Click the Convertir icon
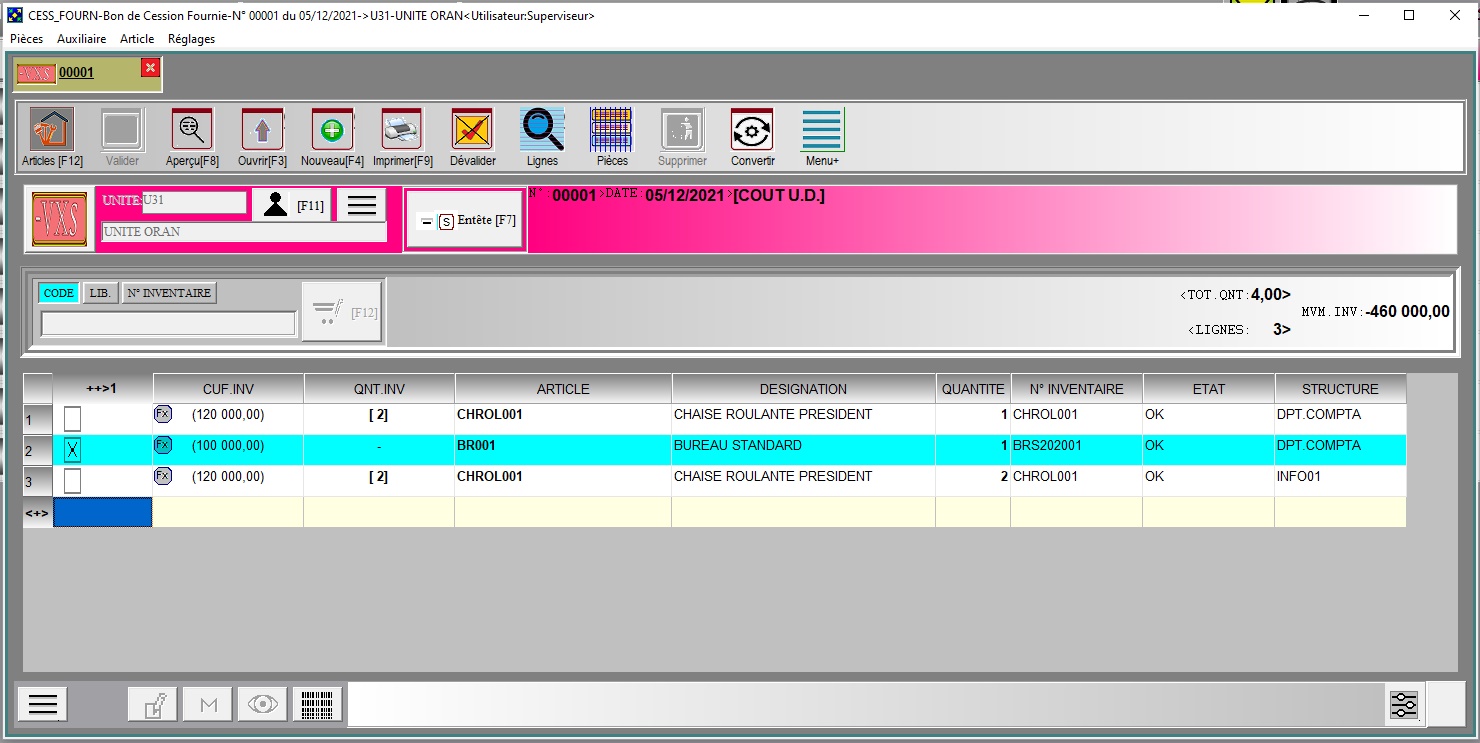The height and width of the screenshot is (743, 1480). tap(752, 130)
